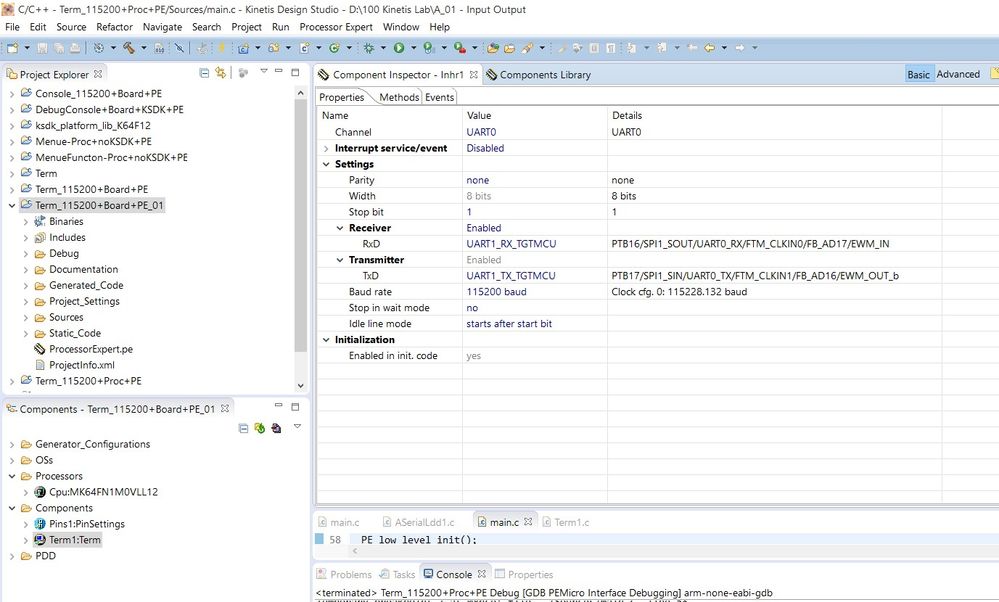Viewport: 999px width, 602px height.
Task: Maximize the Components view panel
Action: point(295,406)
